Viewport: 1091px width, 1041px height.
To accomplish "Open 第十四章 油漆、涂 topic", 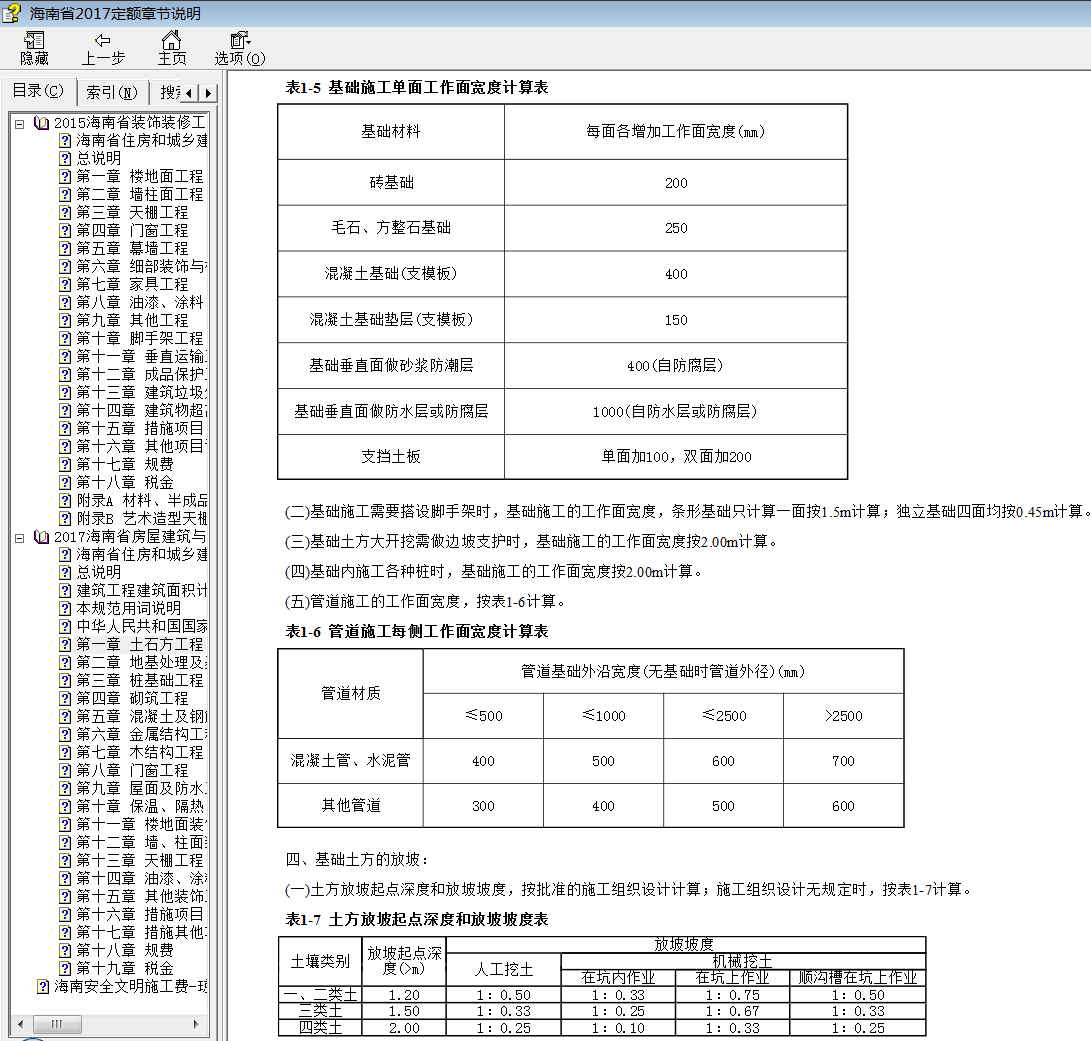I will pos(141,880).
